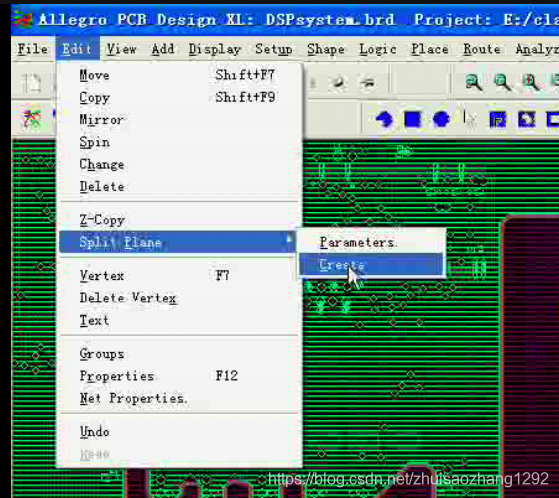Click the colorful ratsnest icon on second toolbar
559x498 pixels.
pos(32,119)
